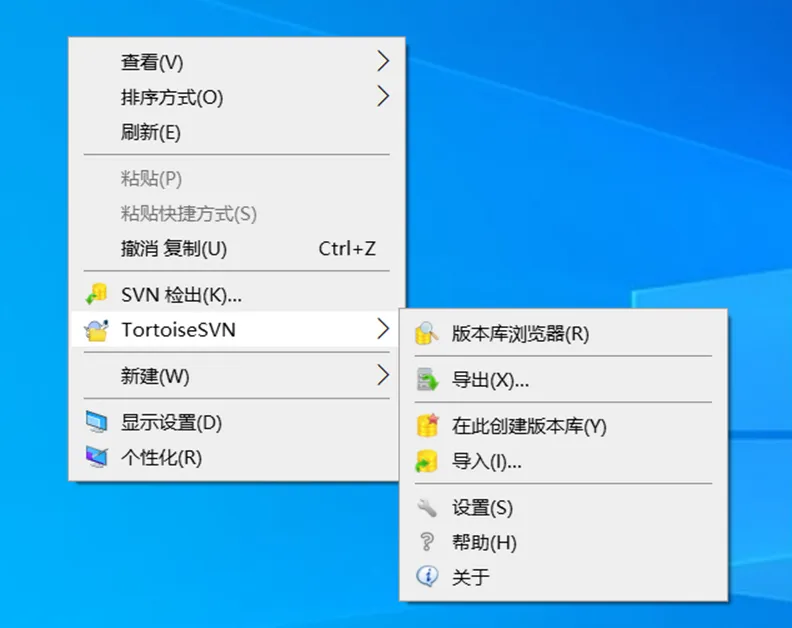Click the SVN 检出 checkout icon
This screenshot has height=628, width=792.
point(96,294)
